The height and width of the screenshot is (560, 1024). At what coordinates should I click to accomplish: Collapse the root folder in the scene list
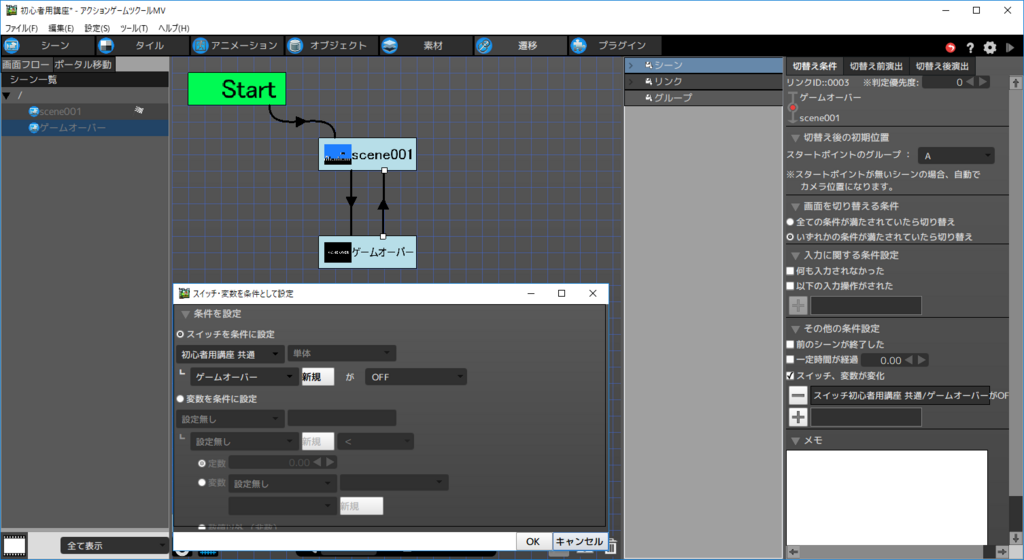point(7,96)
